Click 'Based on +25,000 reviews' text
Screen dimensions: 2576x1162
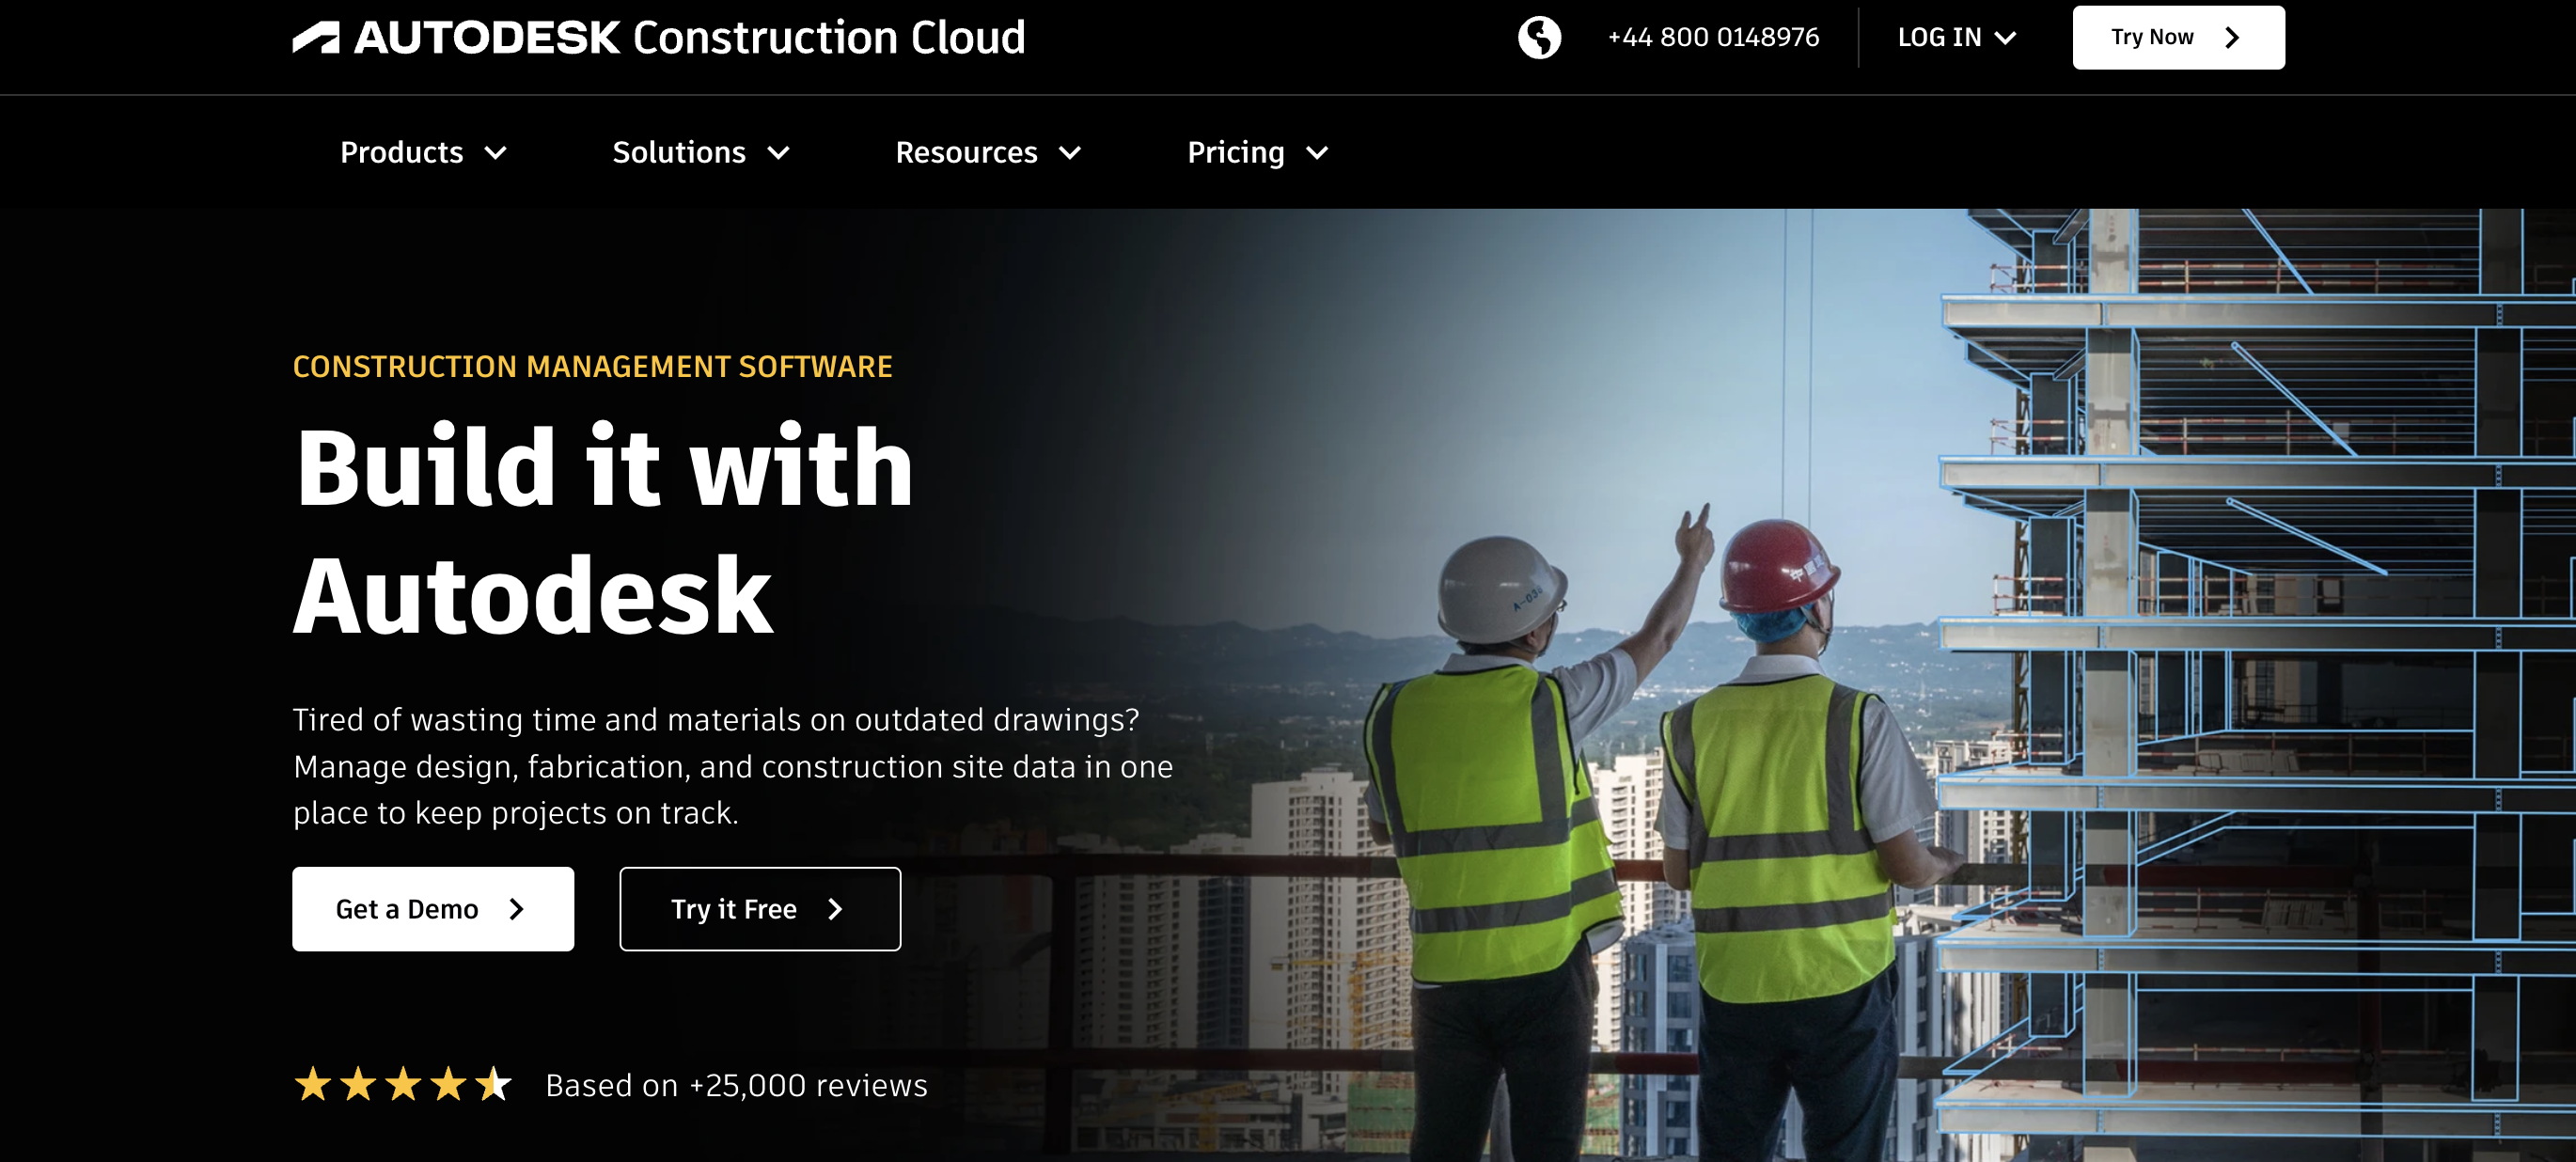click(x=736, y=1085)
